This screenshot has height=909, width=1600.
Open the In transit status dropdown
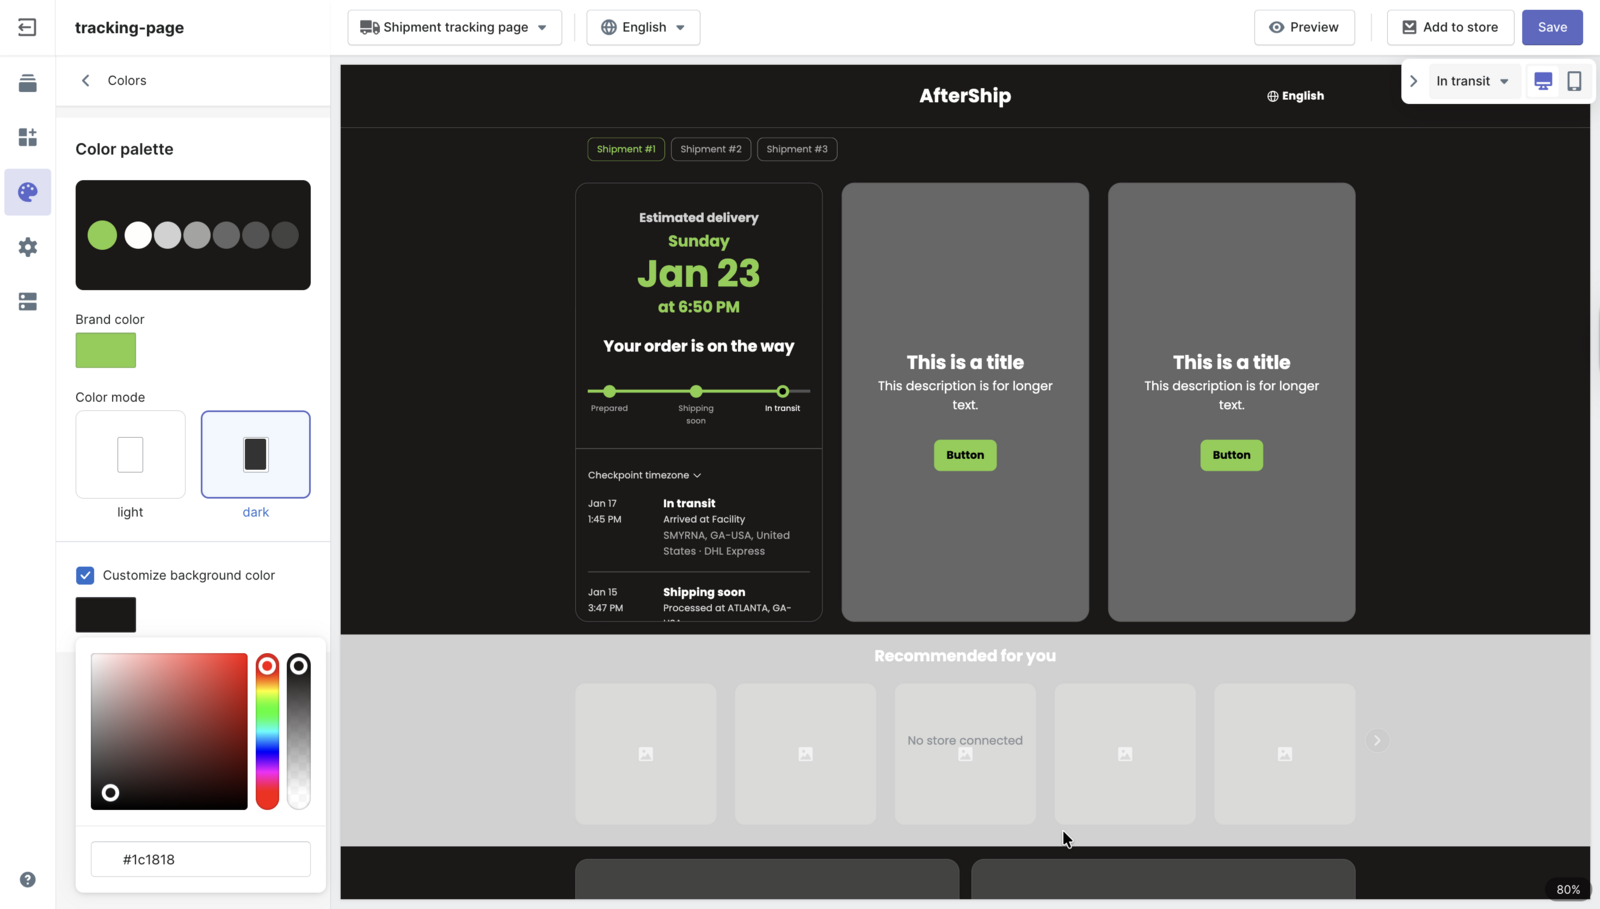coord(1473,81)
